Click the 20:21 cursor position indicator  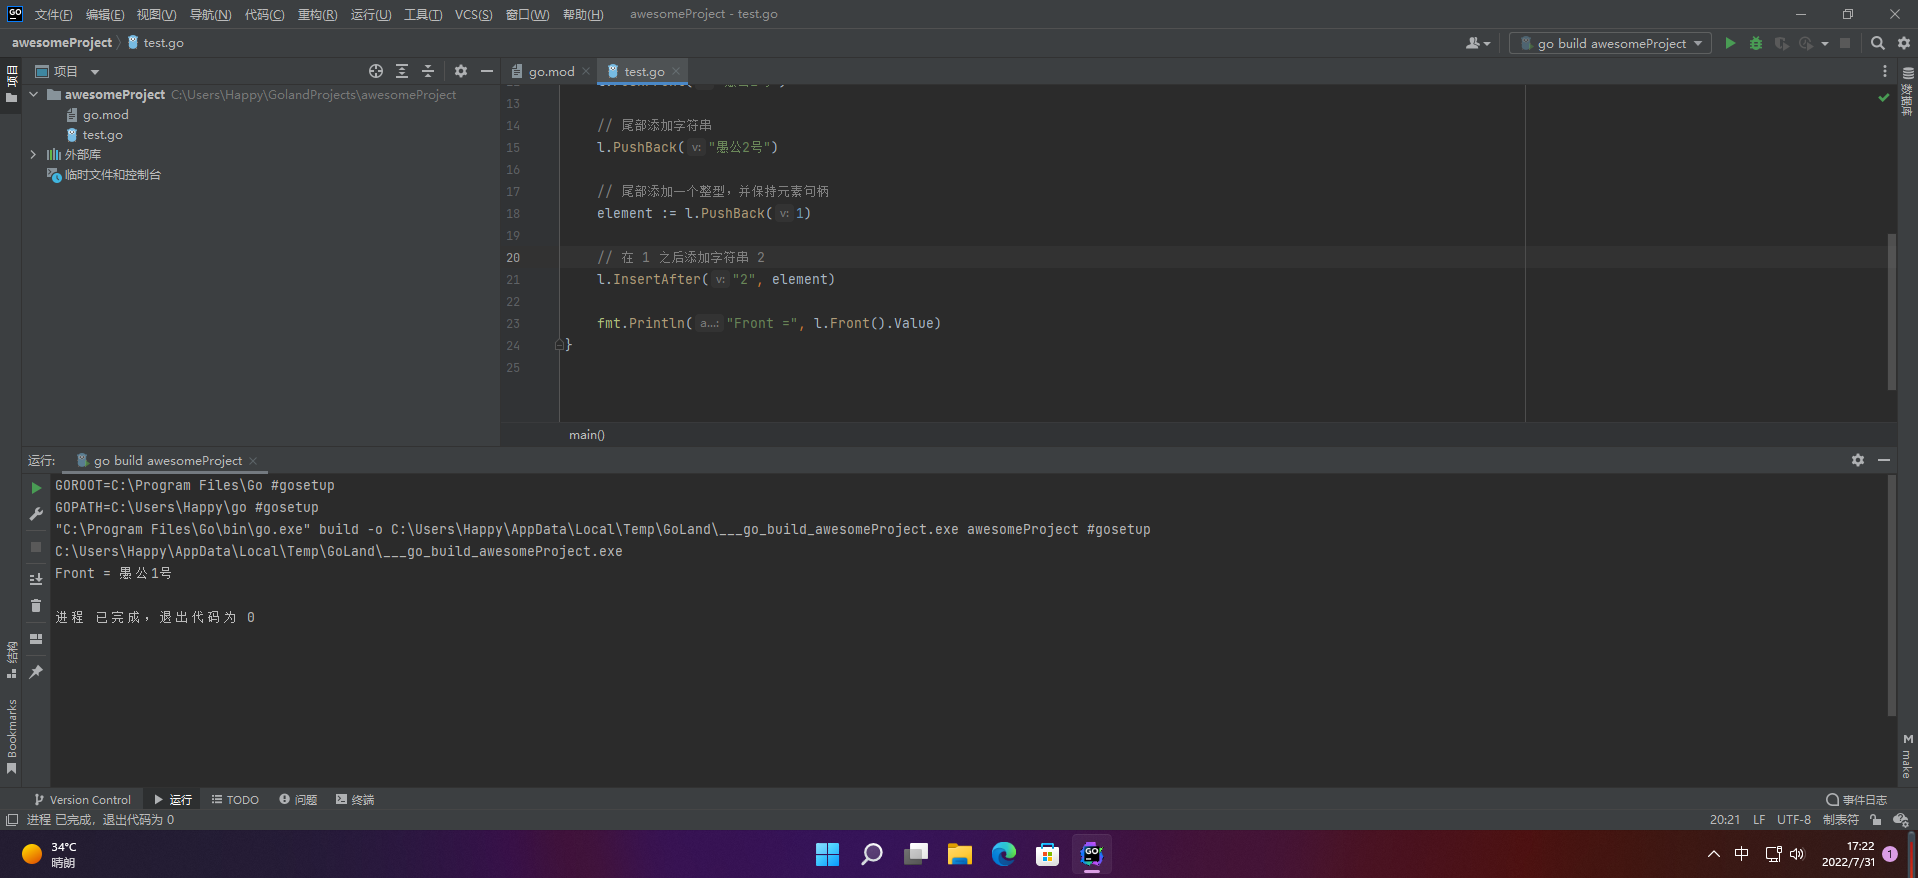[1725, 820]
